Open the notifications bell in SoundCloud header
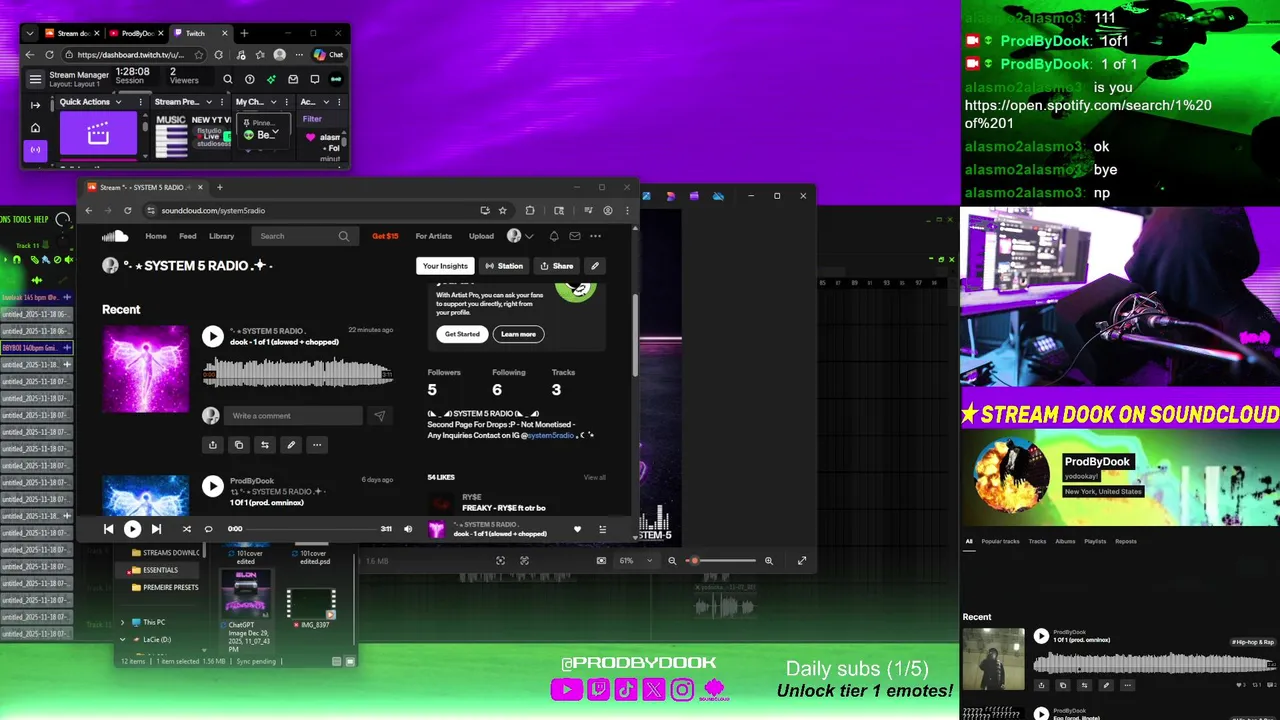Image resolution: width=1280 pixels, height=720 pixels. (x=556, y=236)
